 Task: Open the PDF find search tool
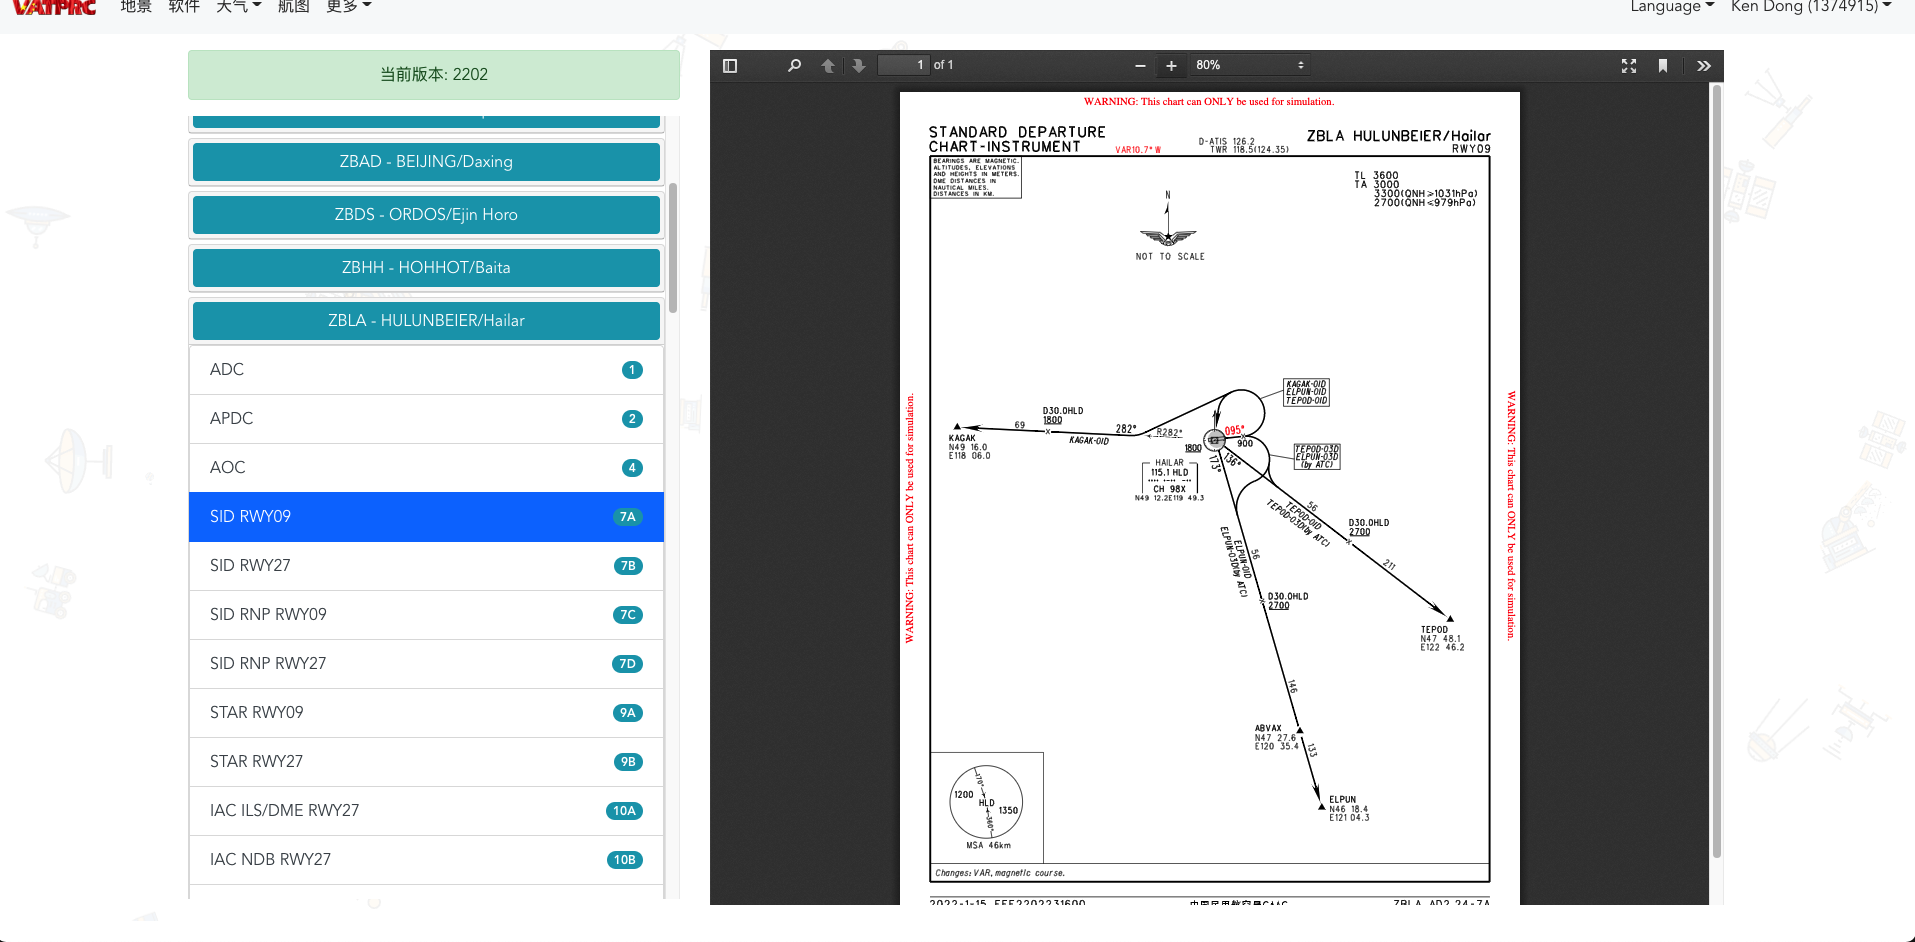click(794, 66)
